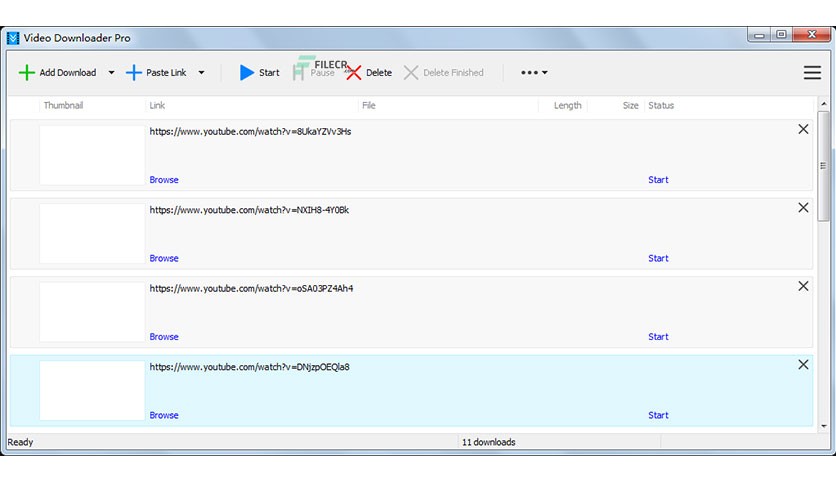This screenshot has width=836, height=484.
Task: Click the vertical scrollbar thumb
Action: pos(824,166)
